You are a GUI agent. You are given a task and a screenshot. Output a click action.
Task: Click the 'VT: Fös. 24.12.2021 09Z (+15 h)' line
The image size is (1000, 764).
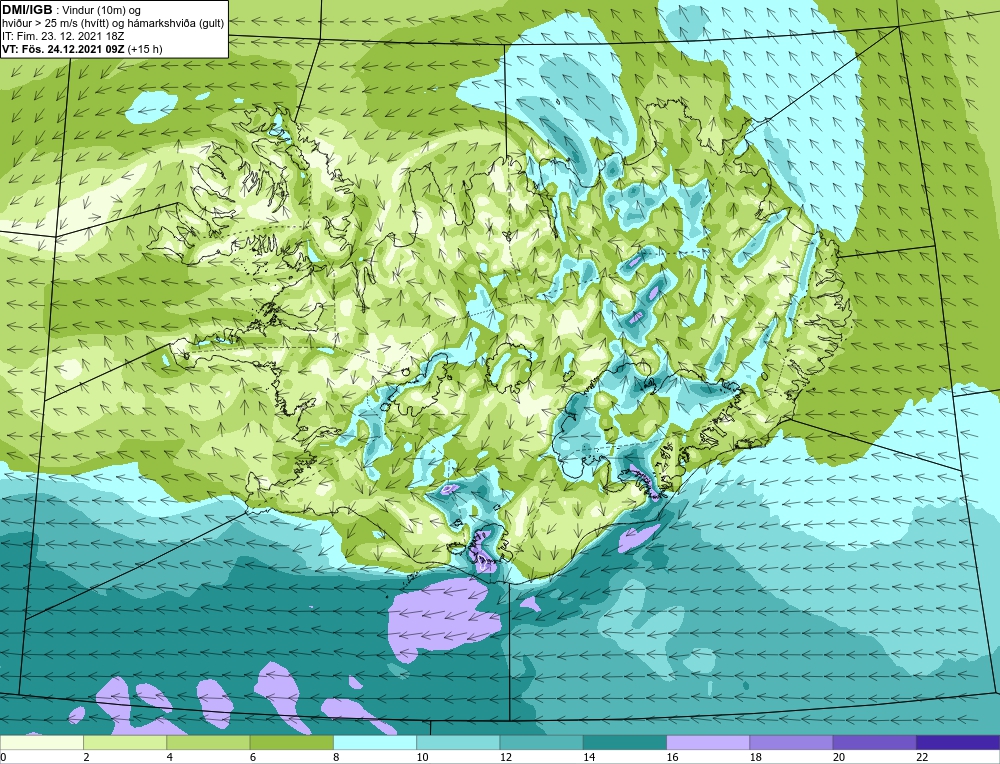click(82, 49)
